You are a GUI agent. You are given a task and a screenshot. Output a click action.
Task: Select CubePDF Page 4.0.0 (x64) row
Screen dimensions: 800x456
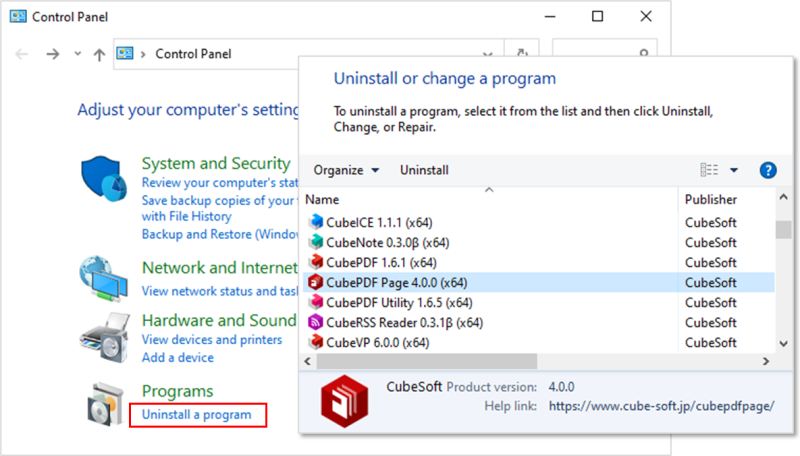point(539,282)
